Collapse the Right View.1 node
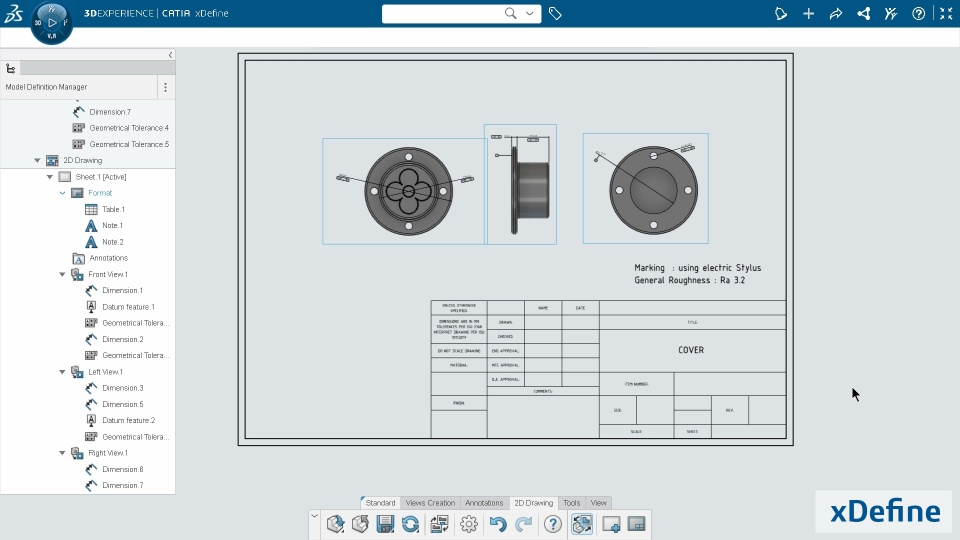 (x=62, y=453)
